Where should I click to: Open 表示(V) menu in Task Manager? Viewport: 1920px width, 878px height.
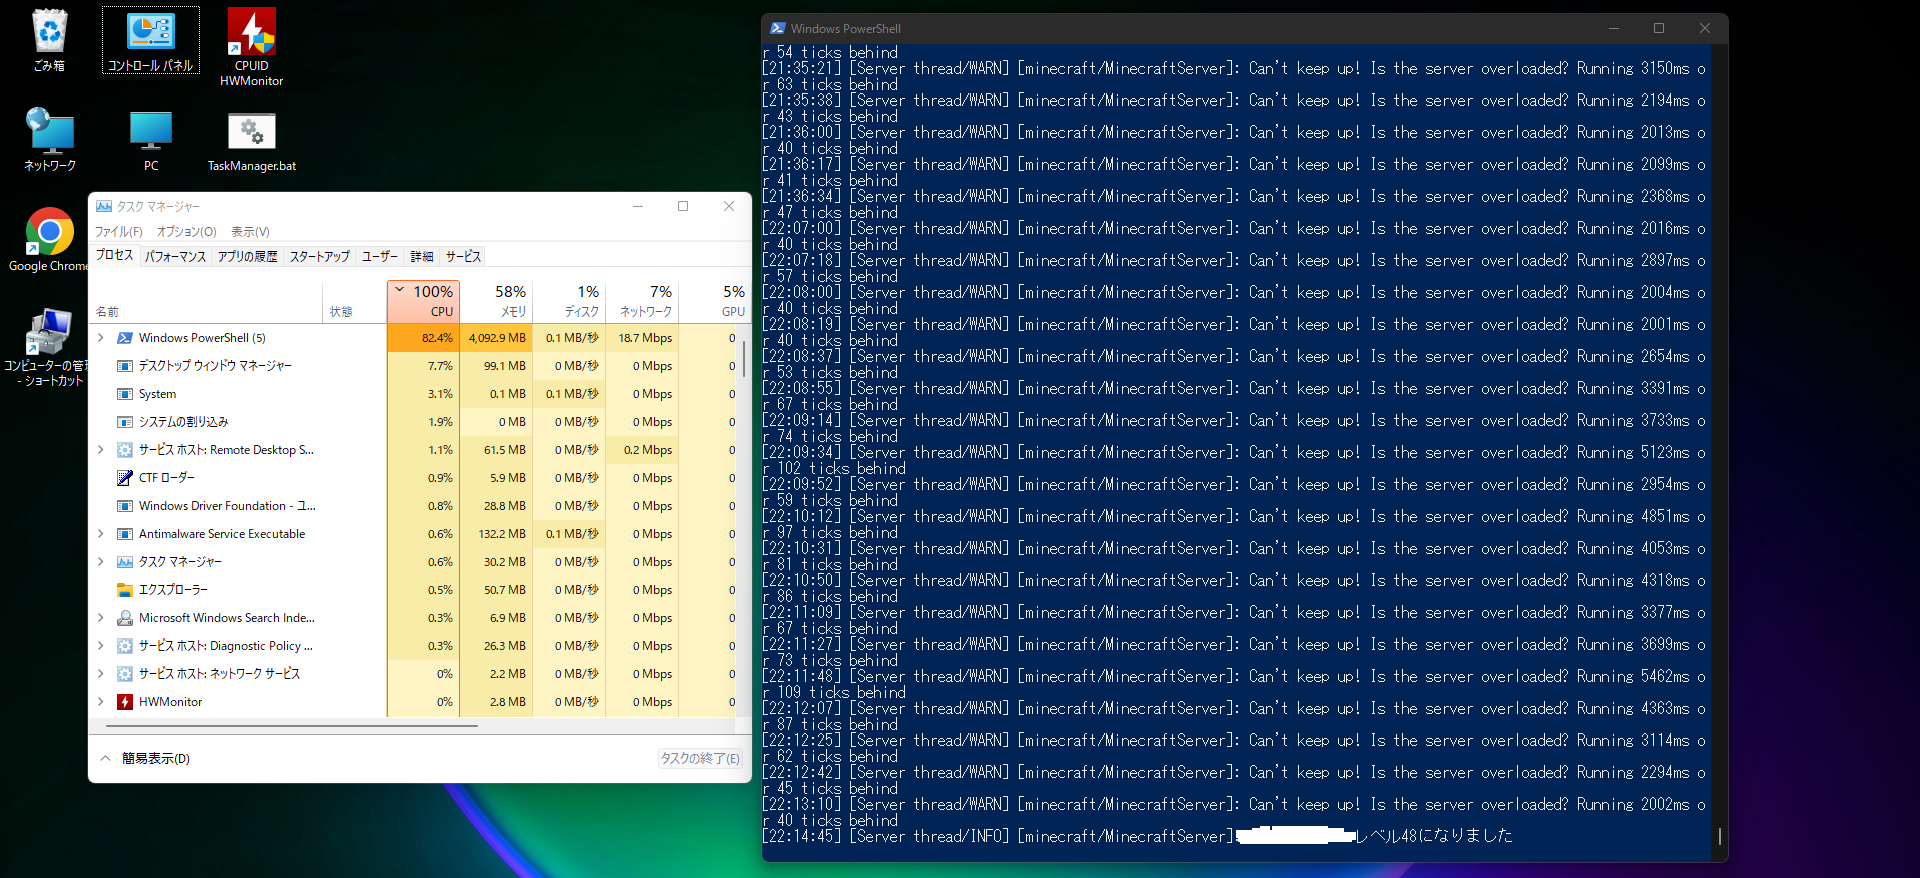click(250, 232)
